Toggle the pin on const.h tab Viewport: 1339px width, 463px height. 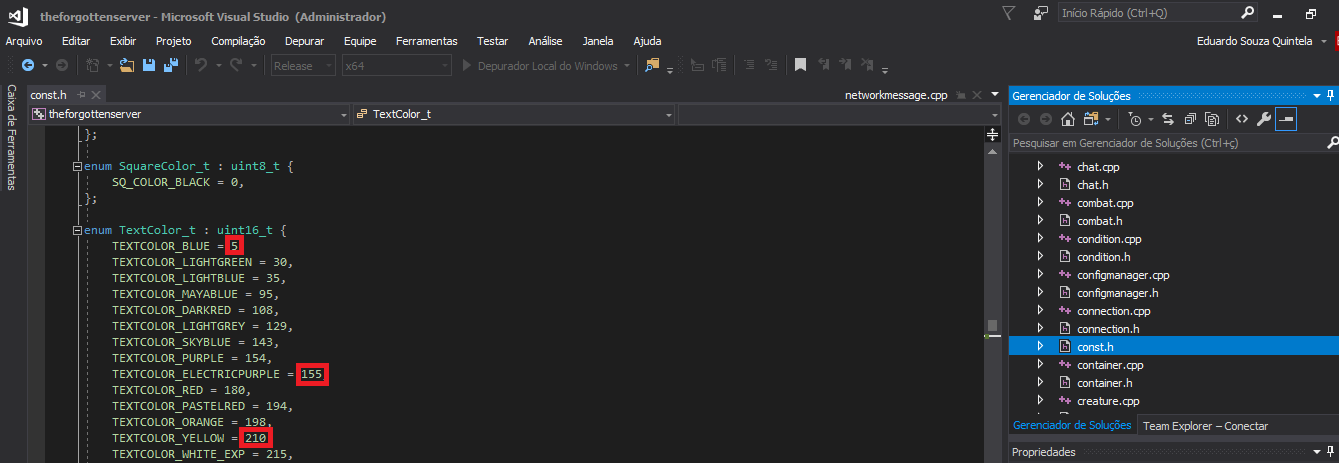pyautogui.click(x=82, y=95)
